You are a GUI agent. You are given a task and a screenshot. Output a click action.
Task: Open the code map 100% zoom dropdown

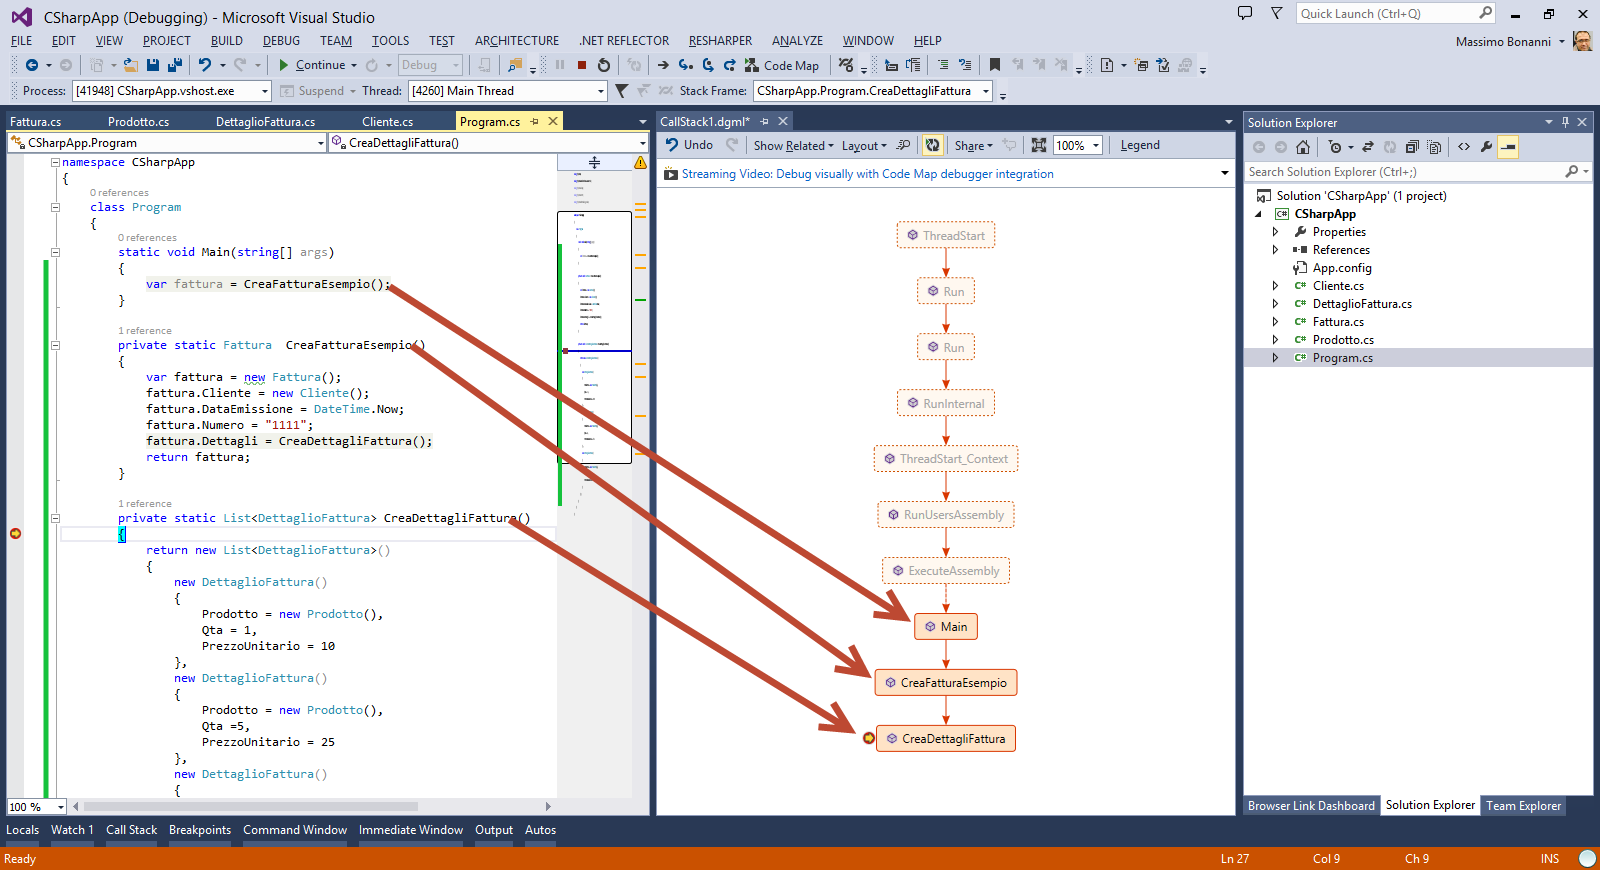pyautogui.click(x=1096, y=146)
